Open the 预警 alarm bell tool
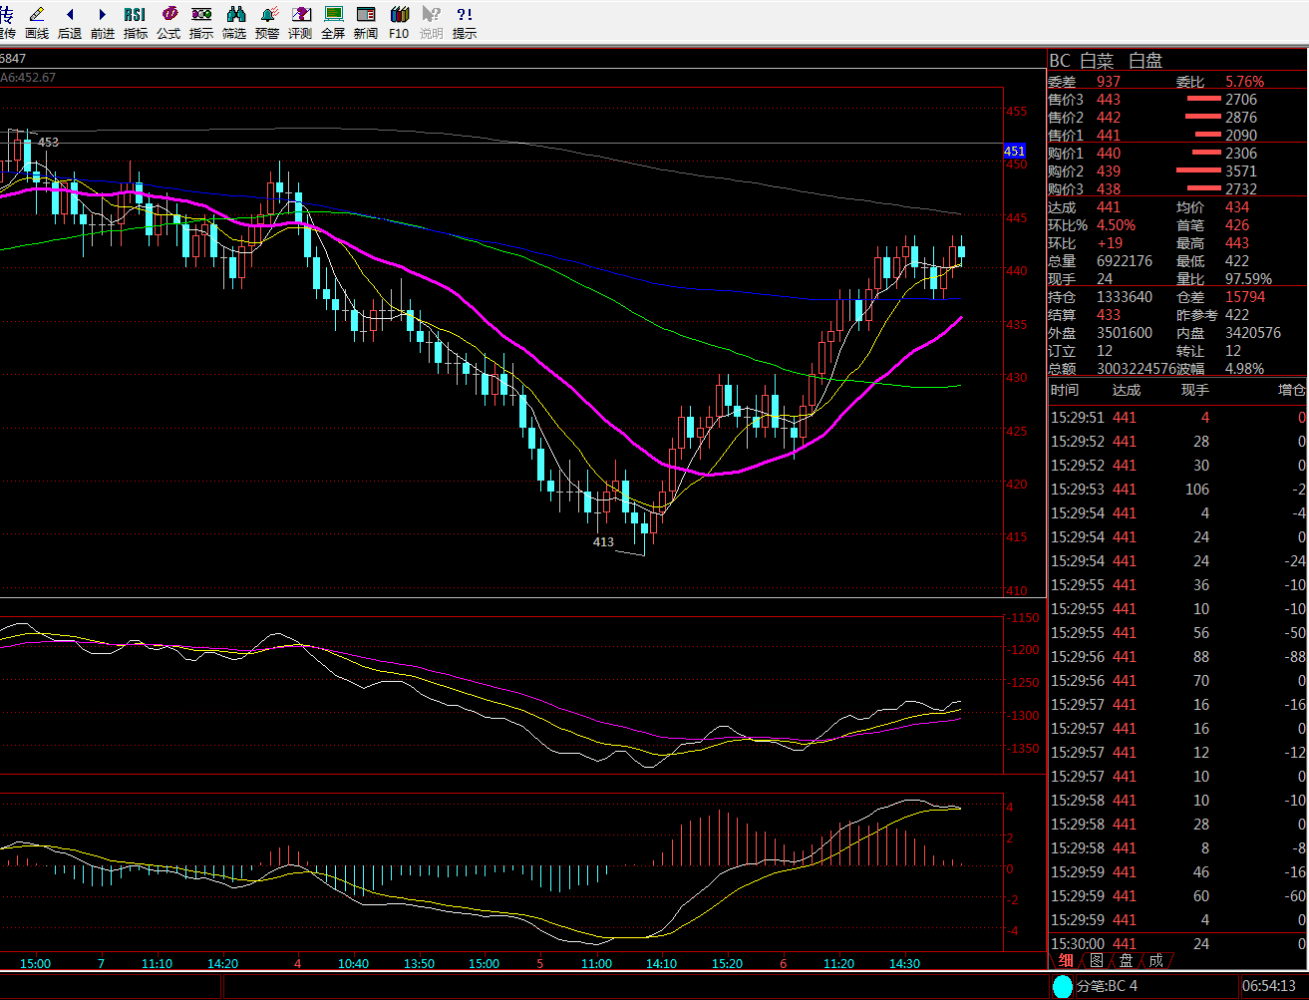 tap(267, 22)
